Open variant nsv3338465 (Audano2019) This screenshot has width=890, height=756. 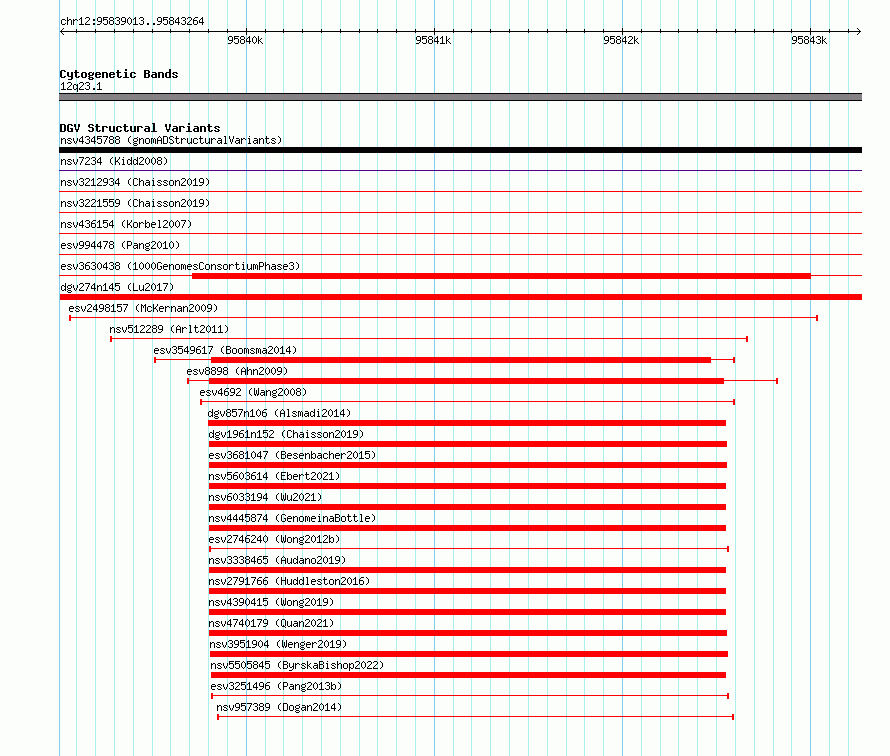coord(277,560)
